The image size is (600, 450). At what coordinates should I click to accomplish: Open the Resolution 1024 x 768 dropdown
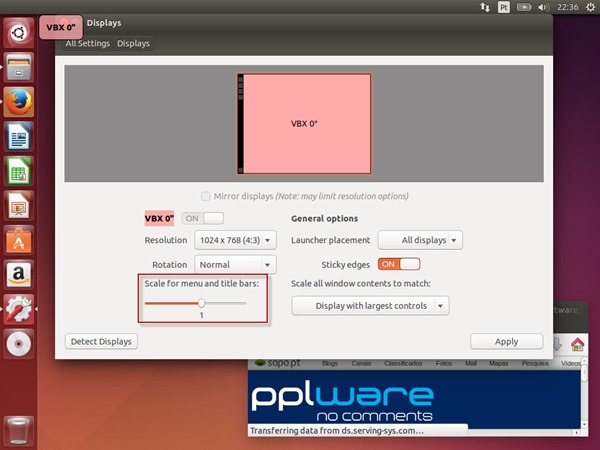235,240
